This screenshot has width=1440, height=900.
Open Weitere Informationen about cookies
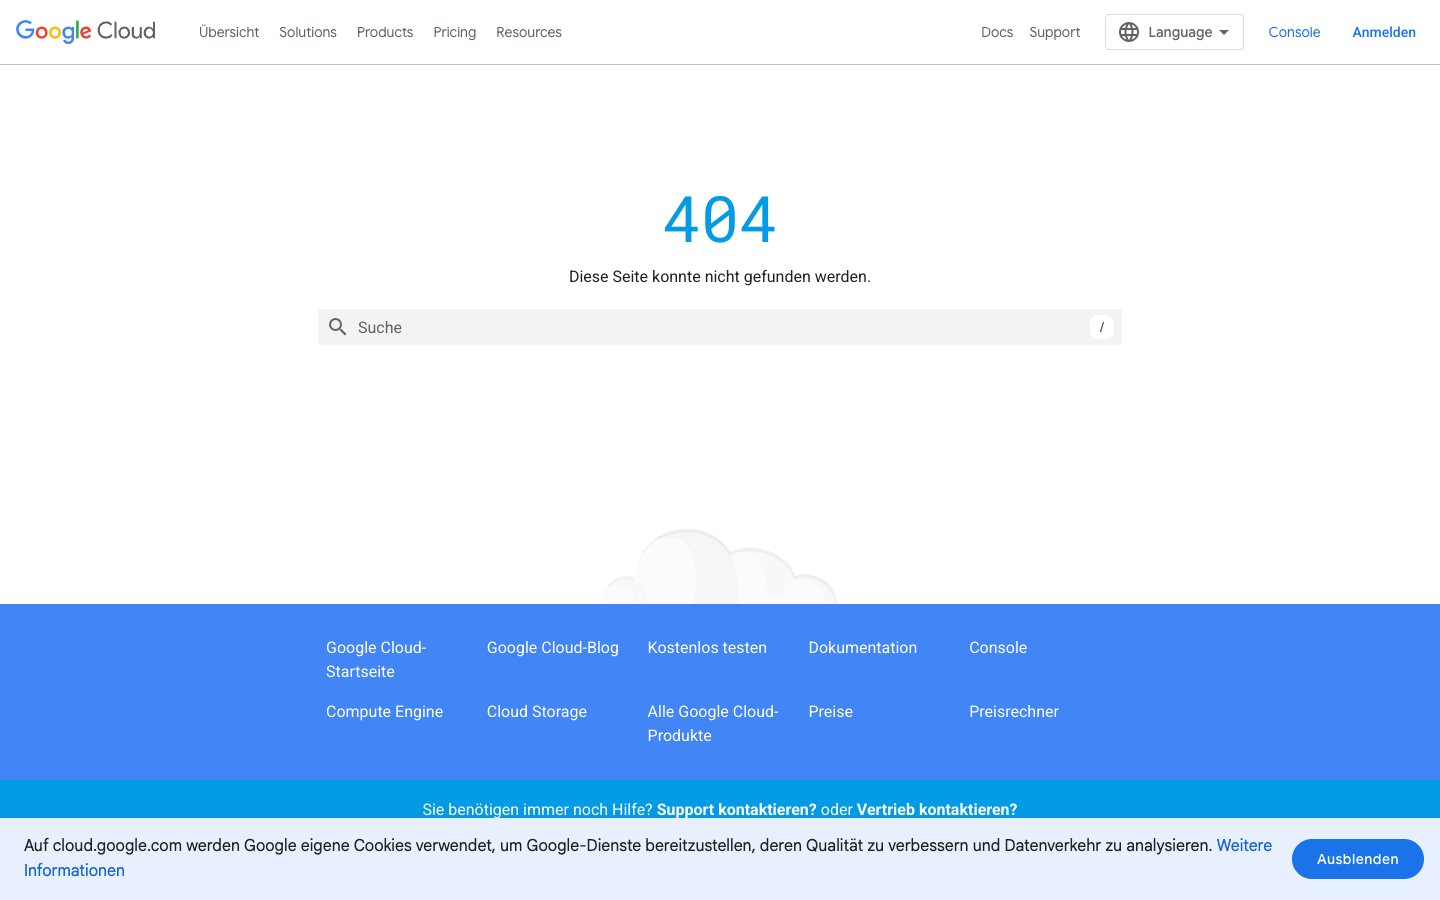[1244, 845]
